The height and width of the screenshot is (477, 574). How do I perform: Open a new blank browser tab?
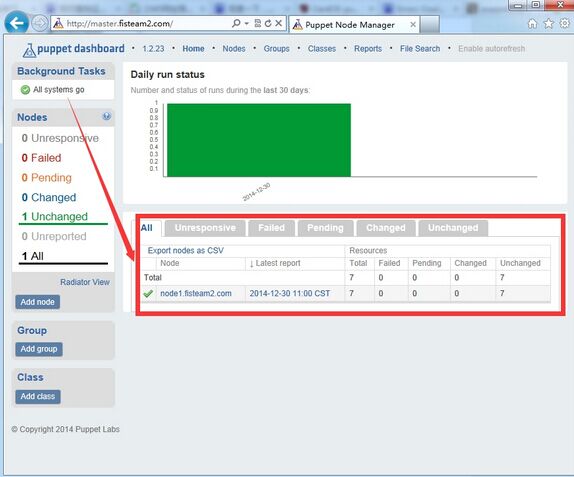[430, 25]
